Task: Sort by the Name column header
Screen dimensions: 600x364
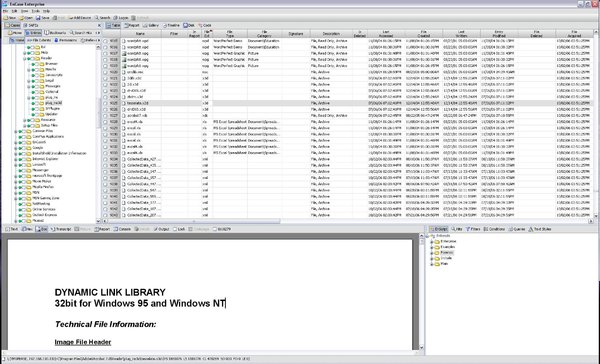Action: [x=140, y=34]
